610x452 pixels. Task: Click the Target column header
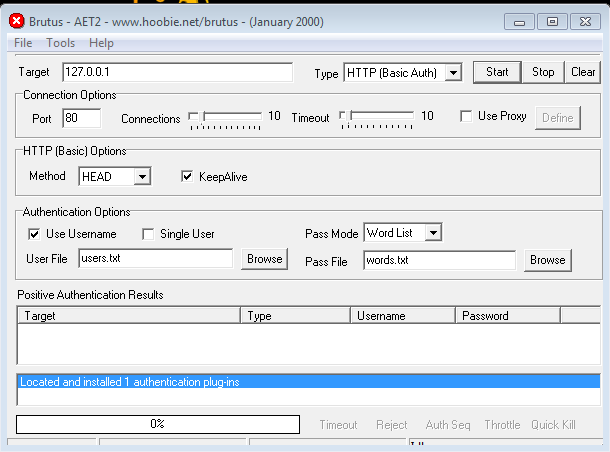129,315
